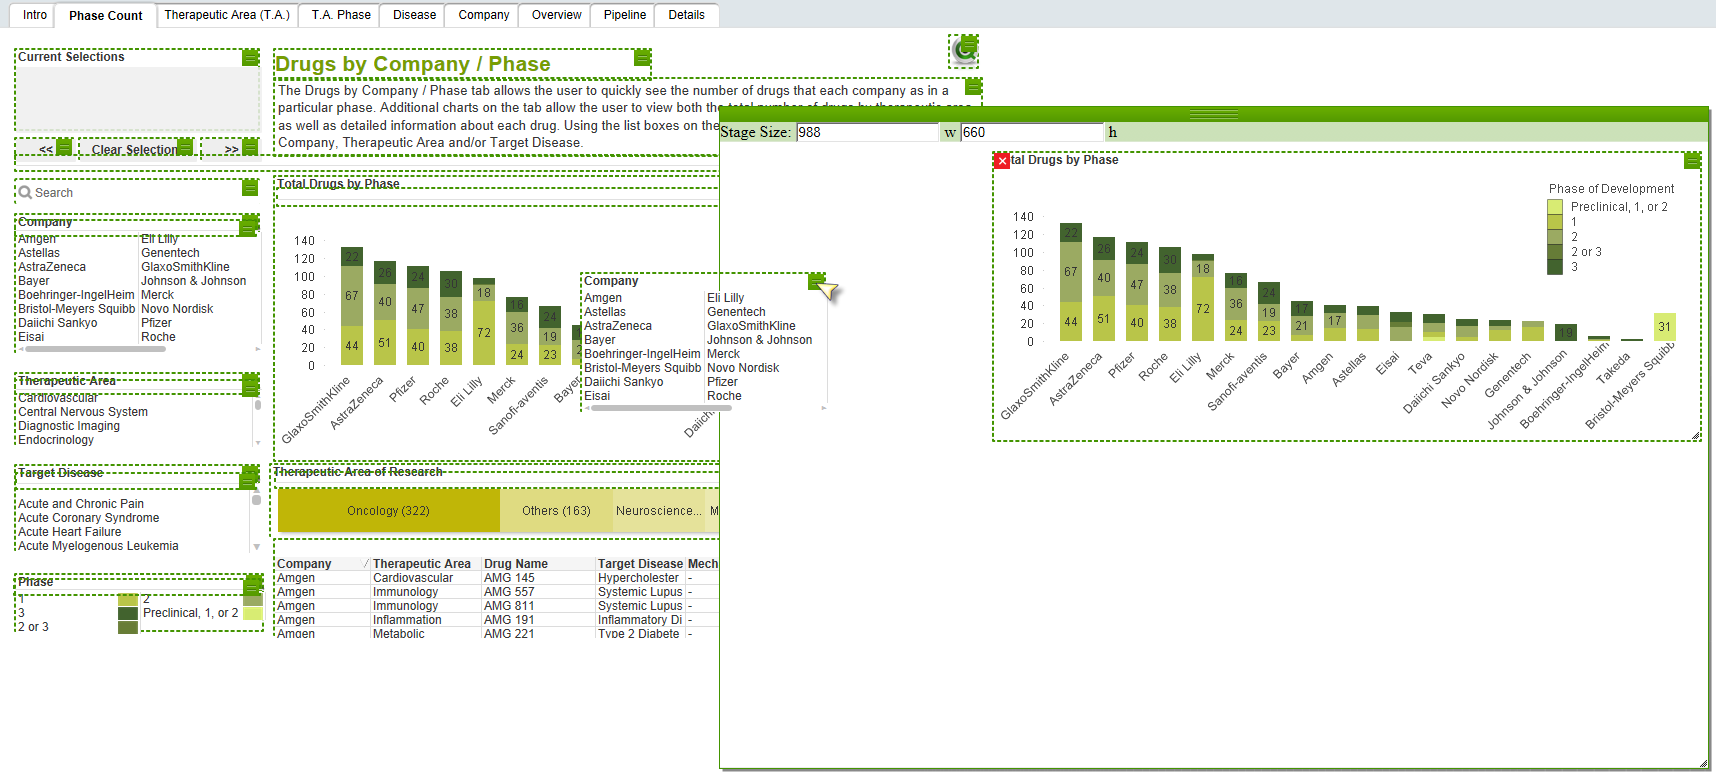
Task: Click the Stage Size width field
Action: 867,132
